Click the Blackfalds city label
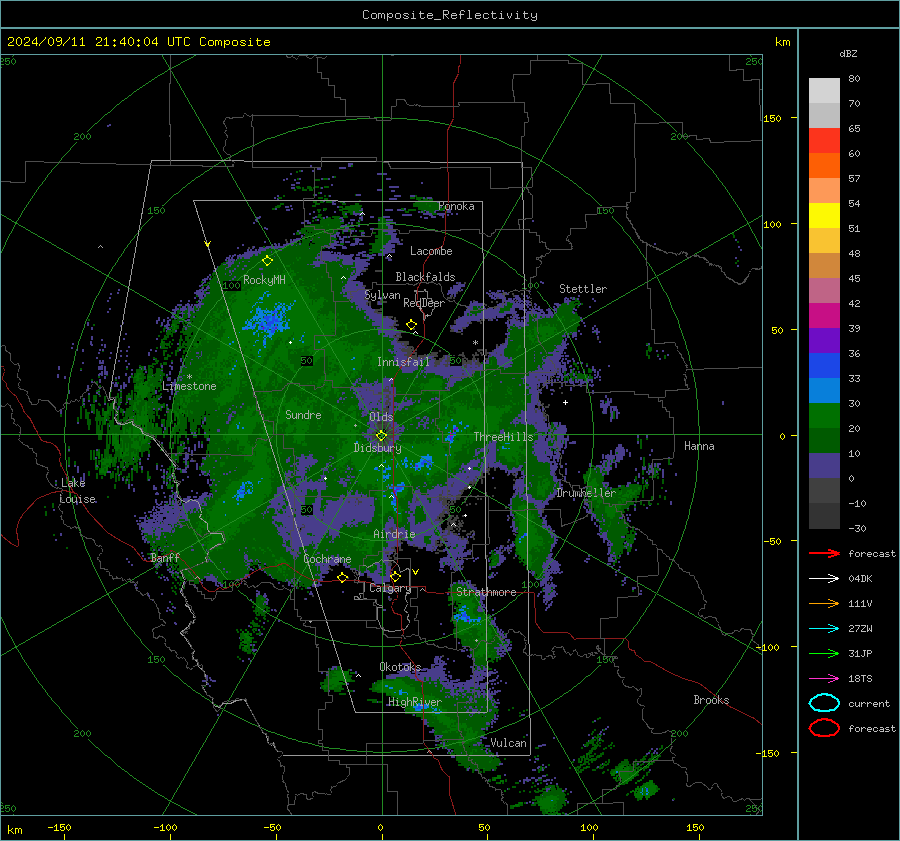 point(425,277)
